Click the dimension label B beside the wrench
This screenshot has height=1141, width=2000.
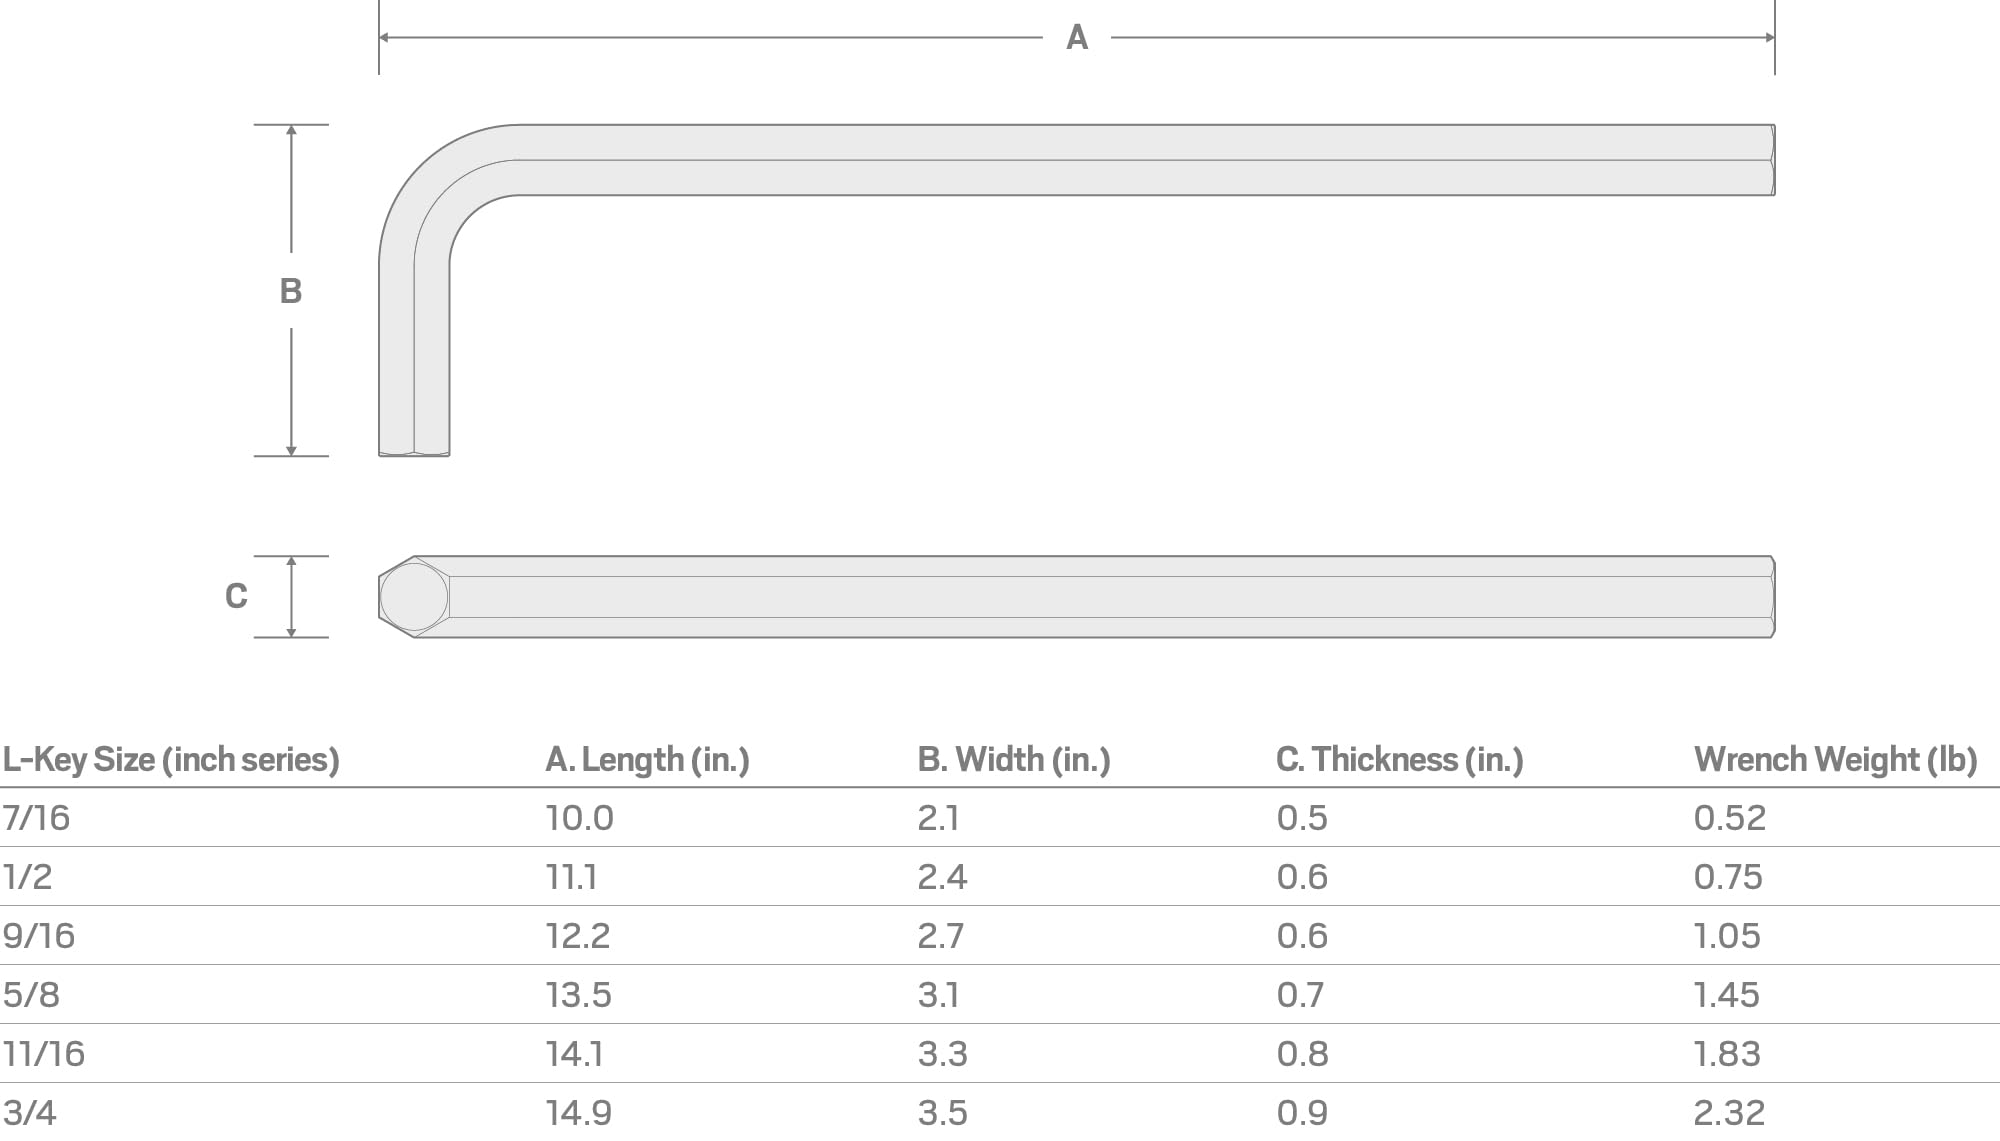click(291, 291)
